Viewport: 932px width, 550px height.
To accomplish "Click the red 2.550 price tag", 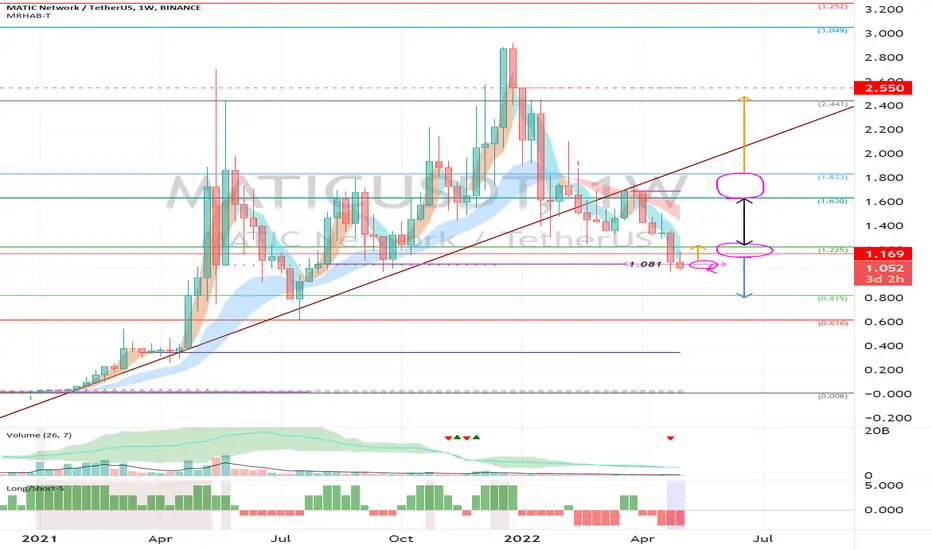I will click(882, 88).
